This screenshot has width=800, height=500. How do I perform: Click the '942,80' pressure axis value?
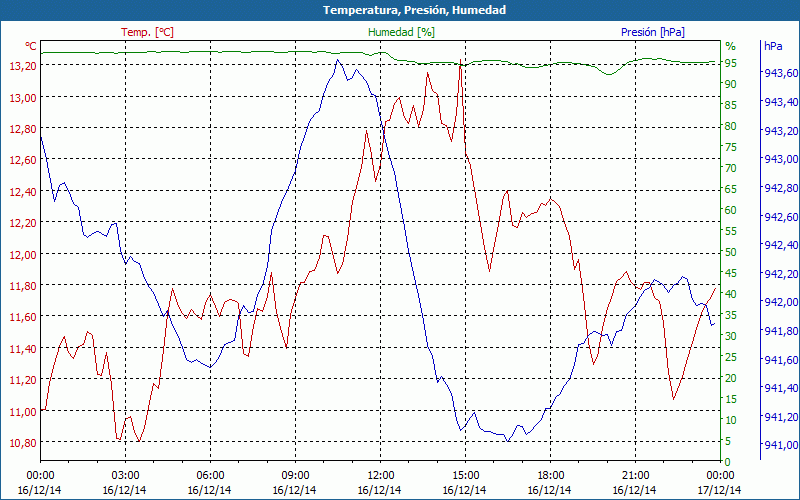coord(780,188)
